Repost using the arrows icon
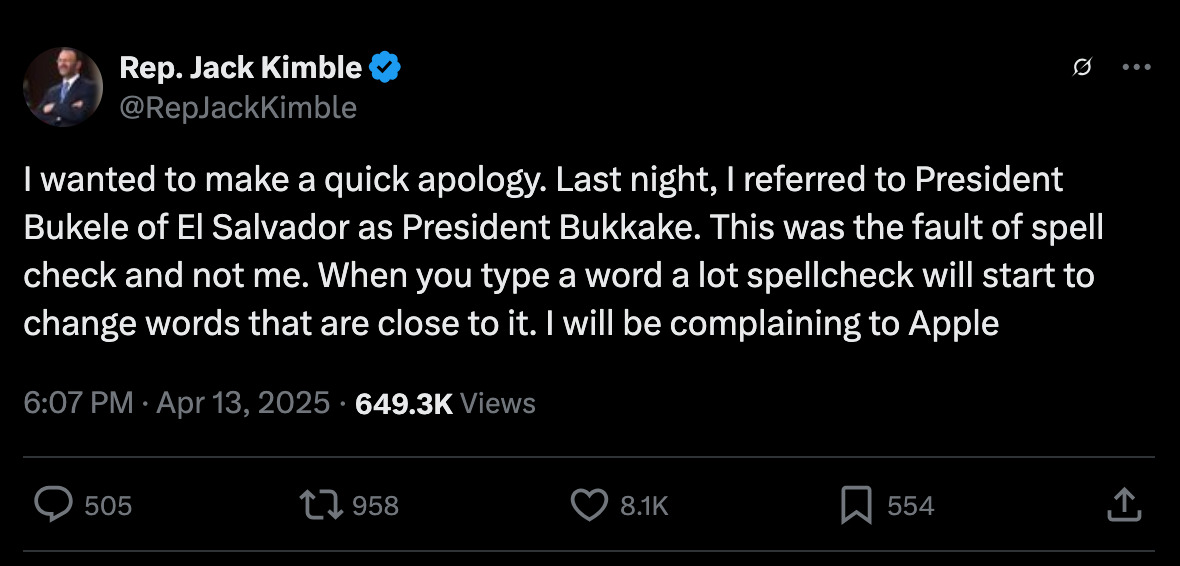Screen dimensions: 1180x566 coord(322,505)
